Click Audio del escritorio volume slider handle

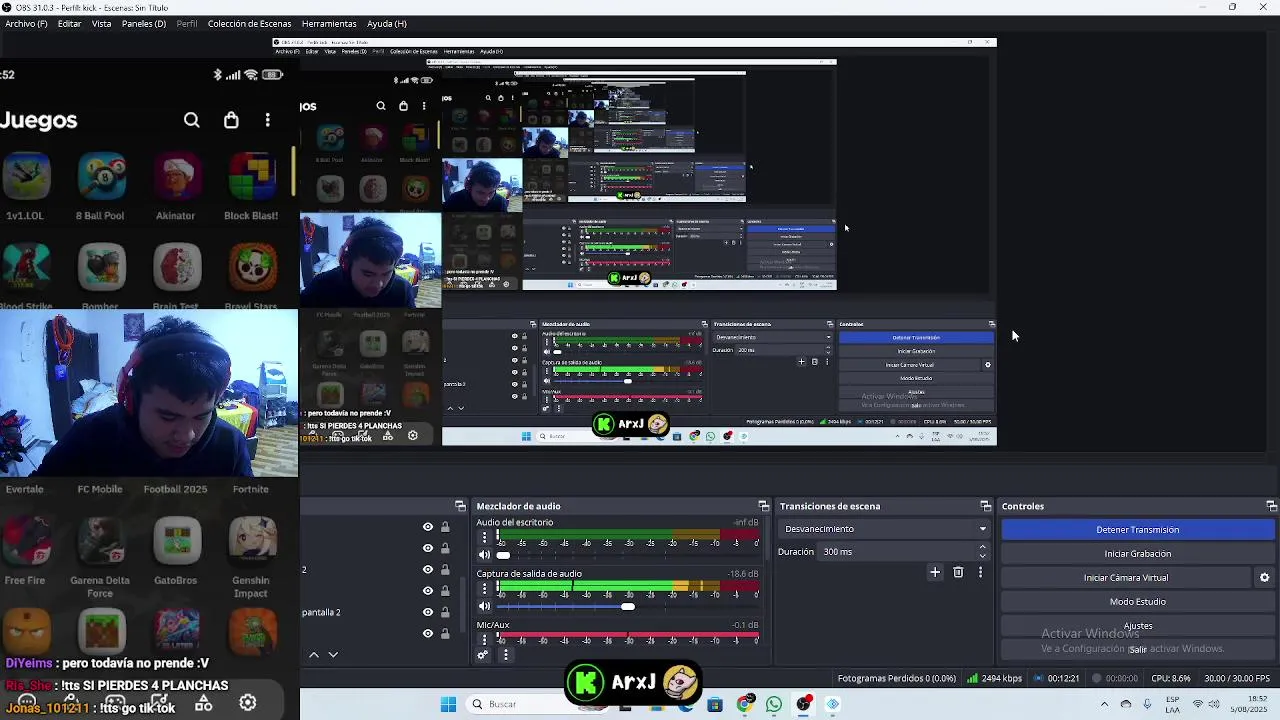tap(503, 555)
